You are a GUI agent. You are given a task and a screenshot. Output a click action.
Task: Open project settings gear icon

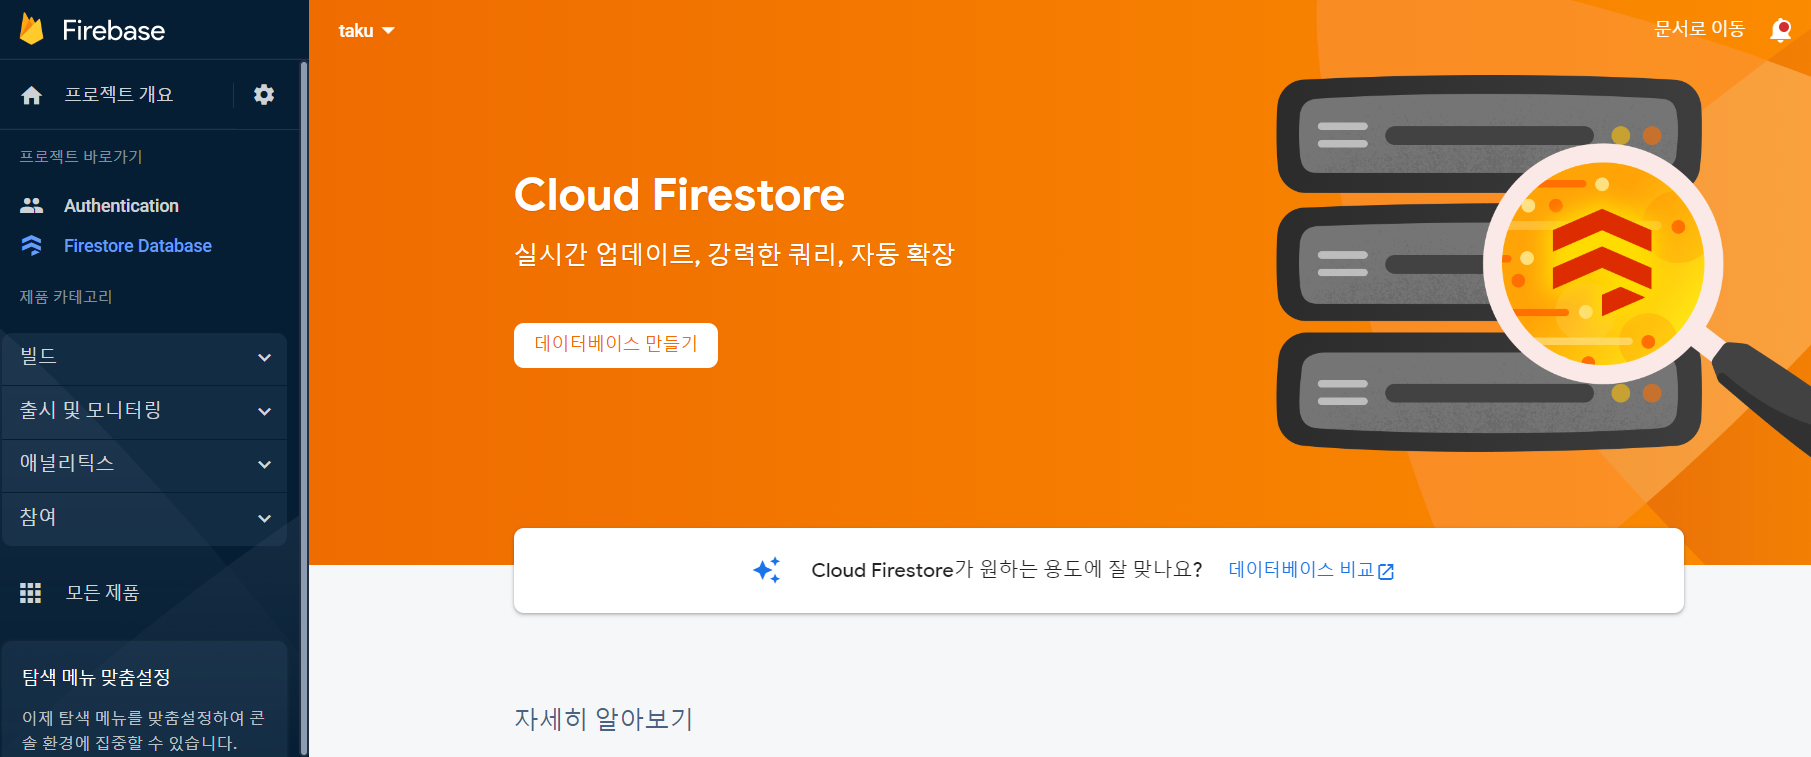(264, 94)
